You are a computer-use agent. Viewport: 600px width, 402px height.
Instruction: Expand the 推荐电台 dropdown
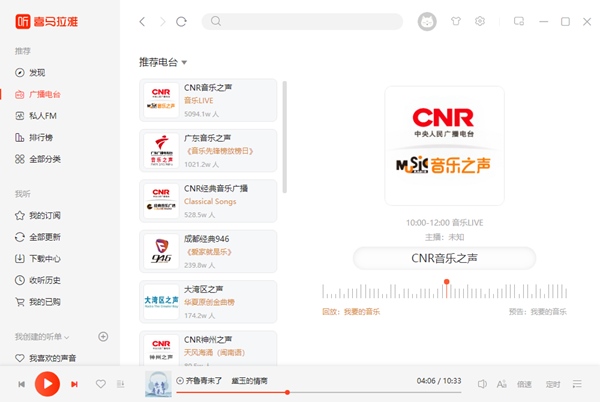click(x=184, y=62)
